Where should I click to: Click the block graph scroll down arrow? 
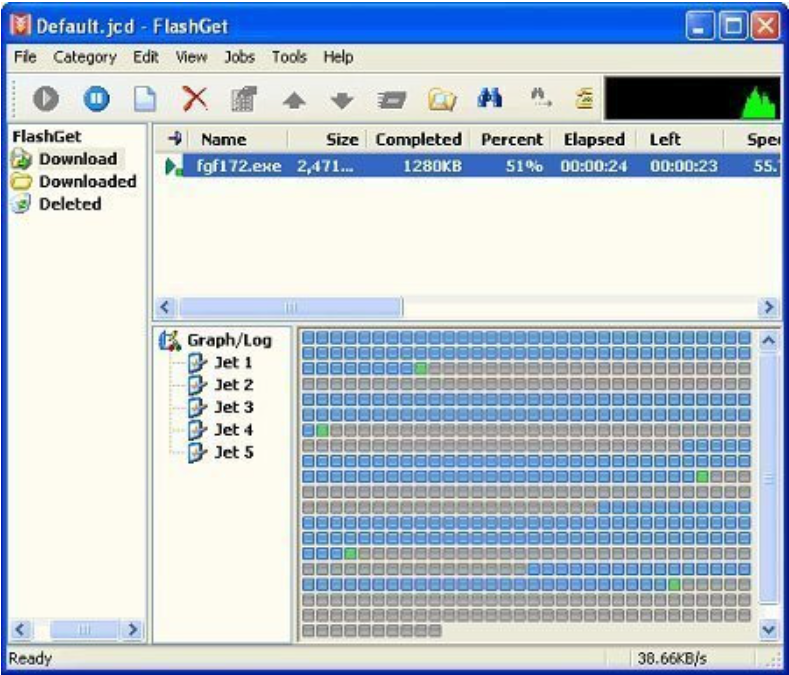tap(768, 629)
